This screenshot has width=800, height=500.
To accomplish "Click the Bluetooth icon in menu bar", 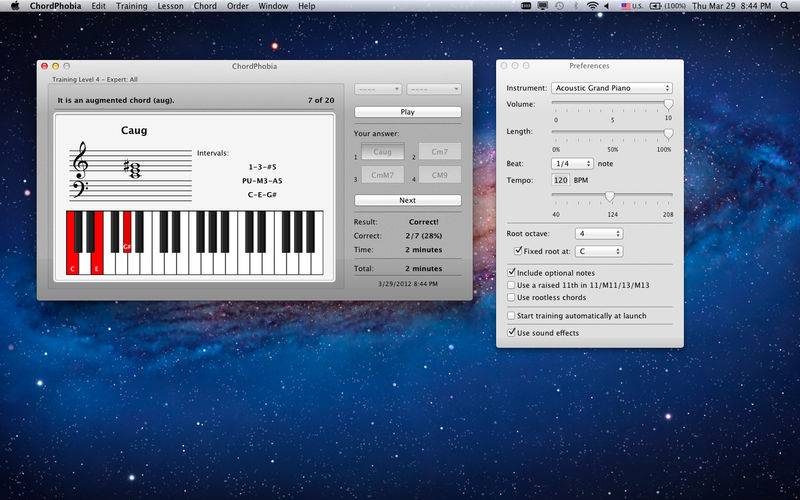I will [x=576, y=6].
